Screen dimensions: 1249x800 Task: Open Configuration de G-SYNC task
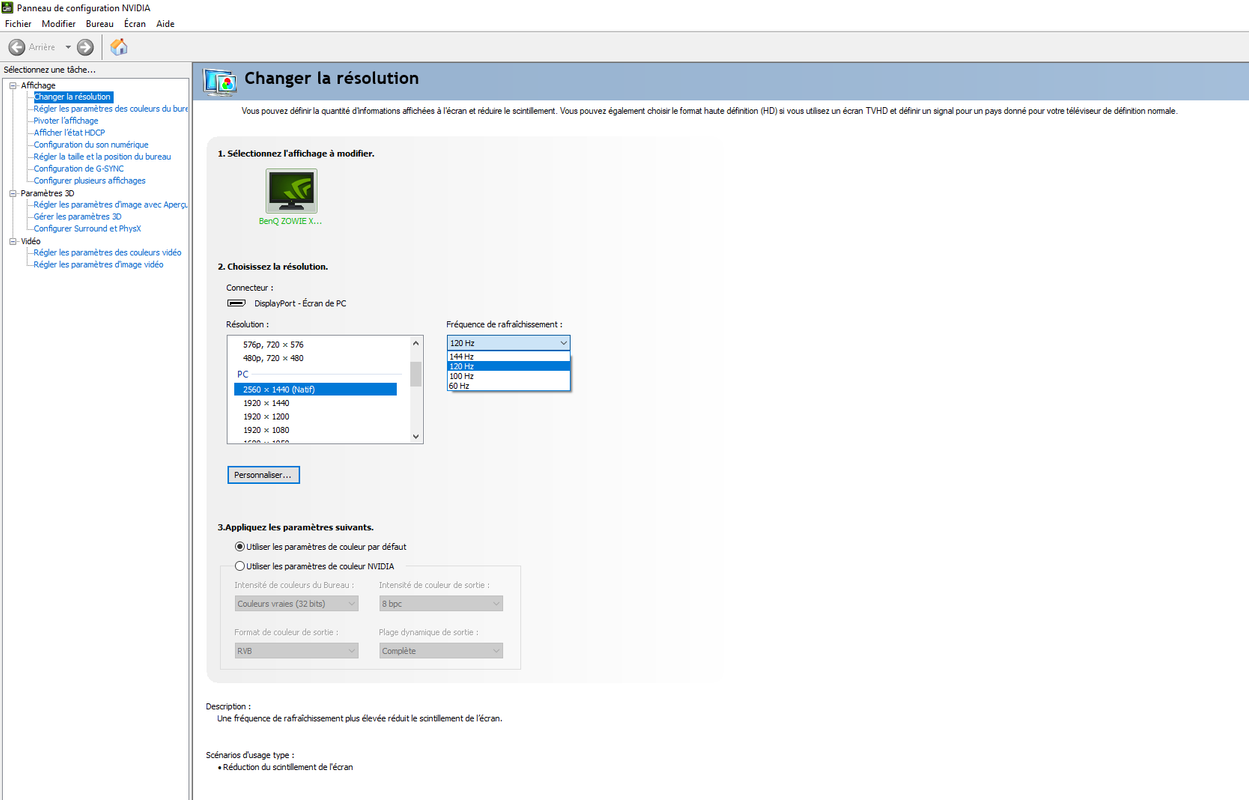[x=79, y=169]
